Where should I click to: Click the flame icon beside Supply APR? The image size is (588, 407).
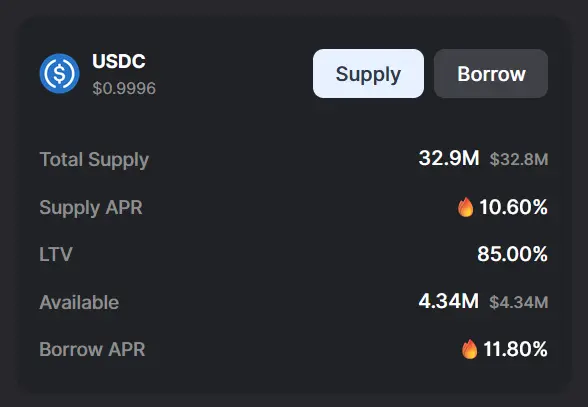(x=465, y=207)
